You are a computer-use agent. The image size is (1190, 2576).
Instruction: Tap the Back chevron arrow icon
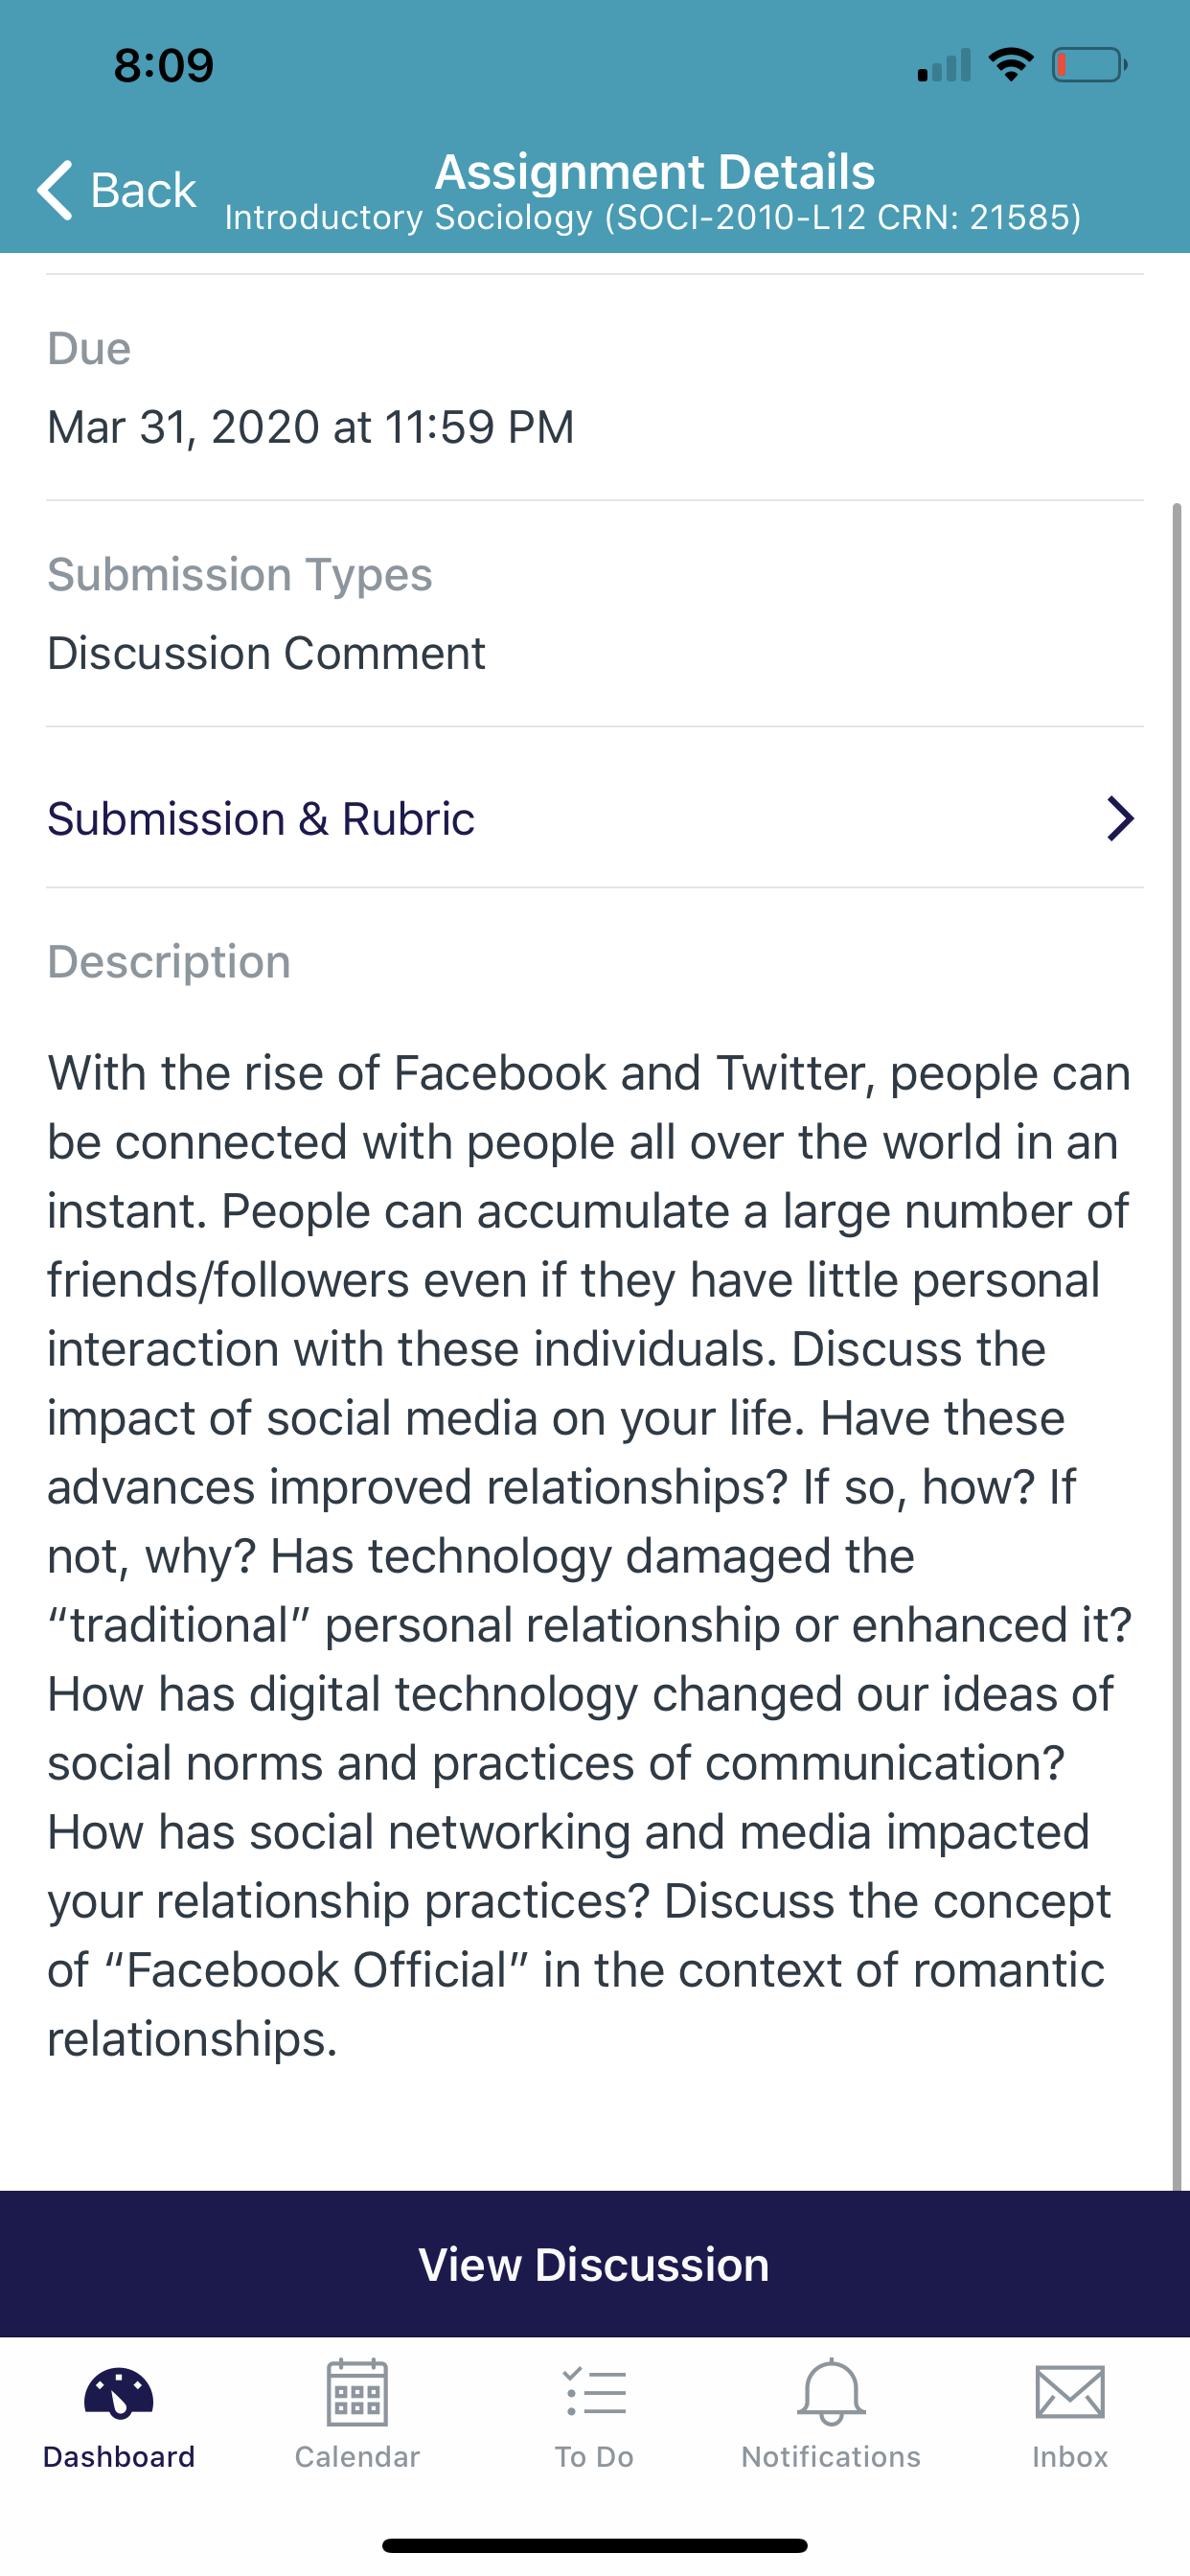point(56,189)
